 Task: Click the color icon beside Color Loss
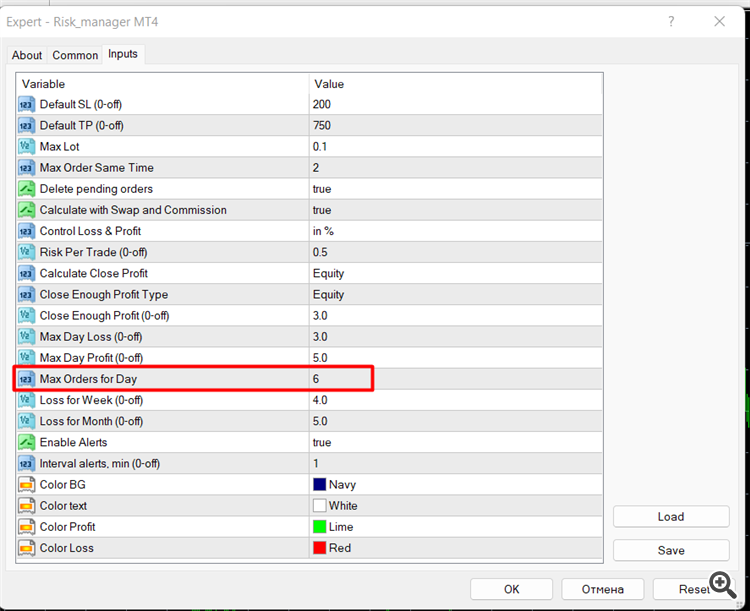pyautogui.click(x=26, y=548)
